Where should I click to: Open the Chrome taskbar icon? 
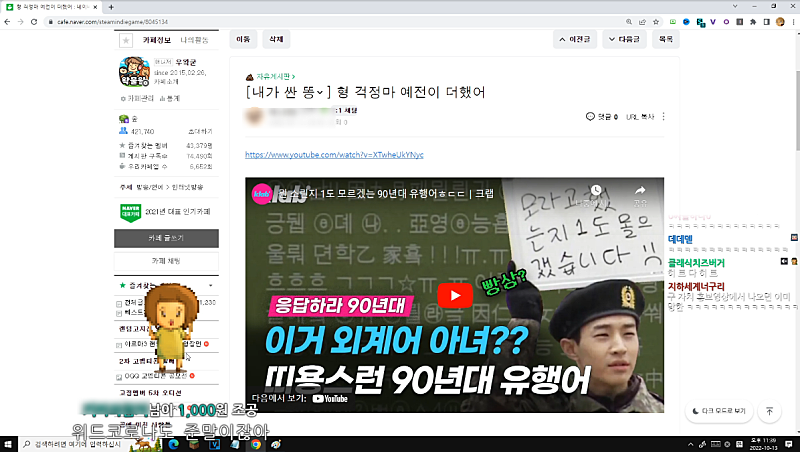255,444
